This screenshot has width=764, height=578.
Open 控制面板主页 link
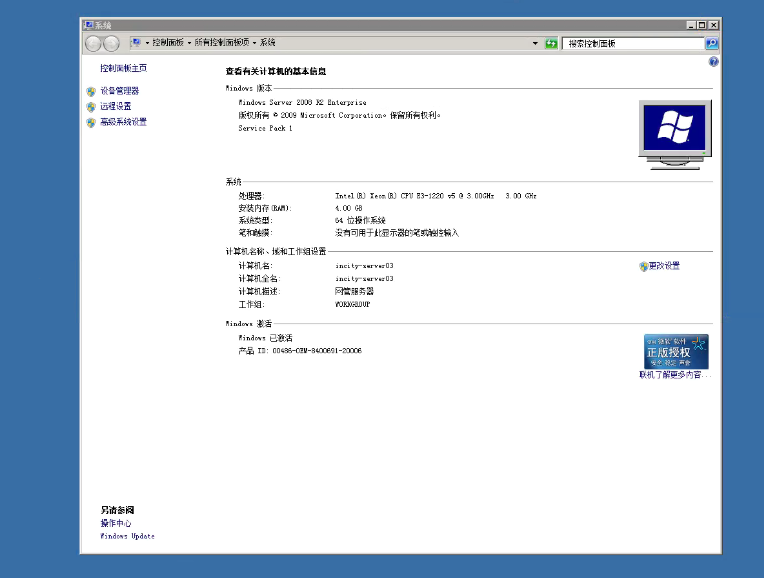[x=123, y=68]
